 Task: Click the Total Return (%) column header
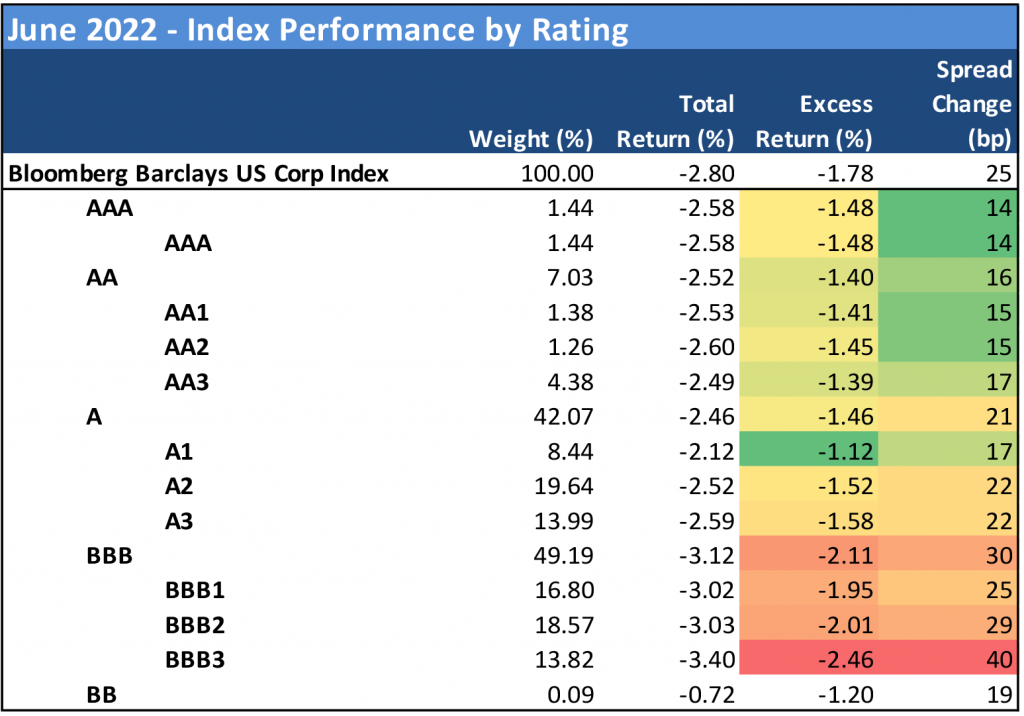click(675, 121)
